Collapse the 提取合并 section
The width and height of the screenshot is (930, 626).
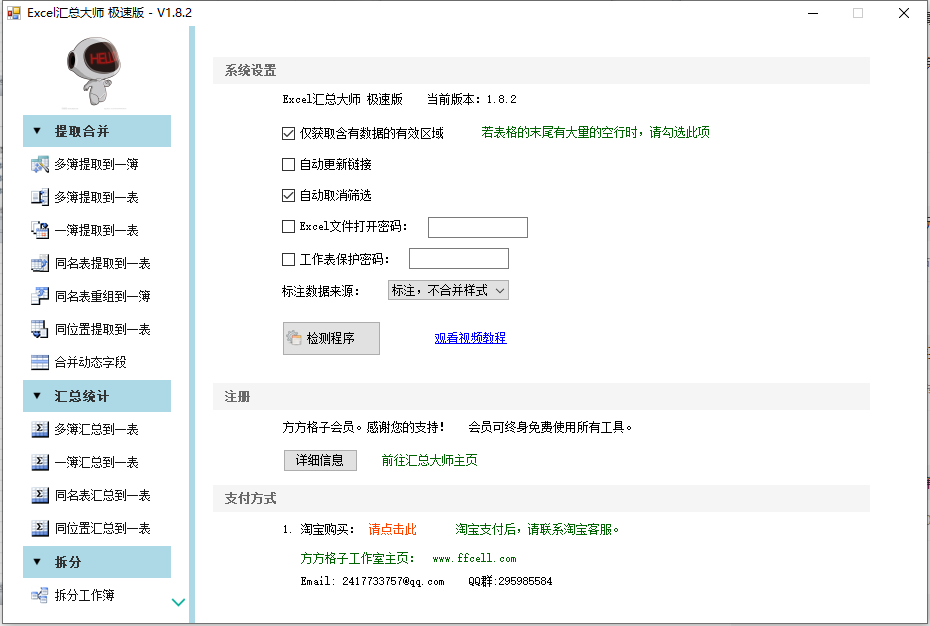point(96,131)
